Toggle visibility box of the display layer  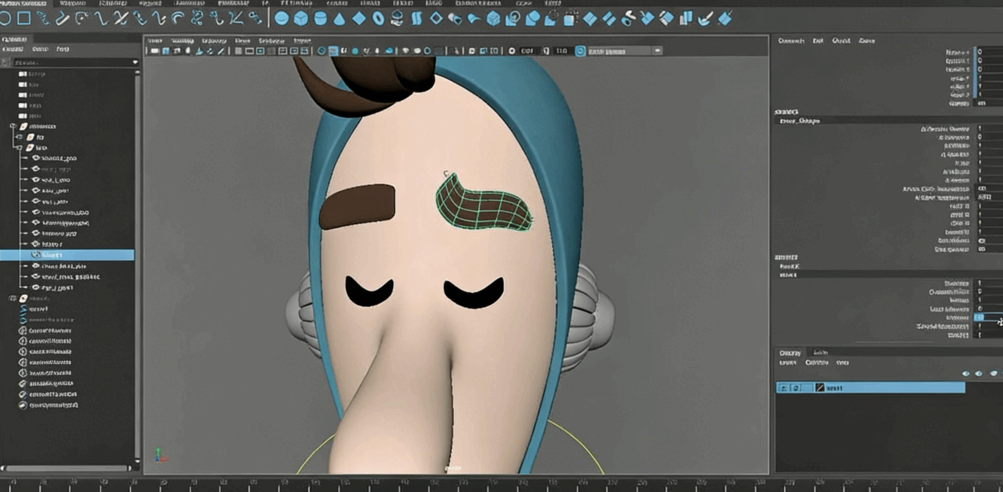(x=784, y=388)
